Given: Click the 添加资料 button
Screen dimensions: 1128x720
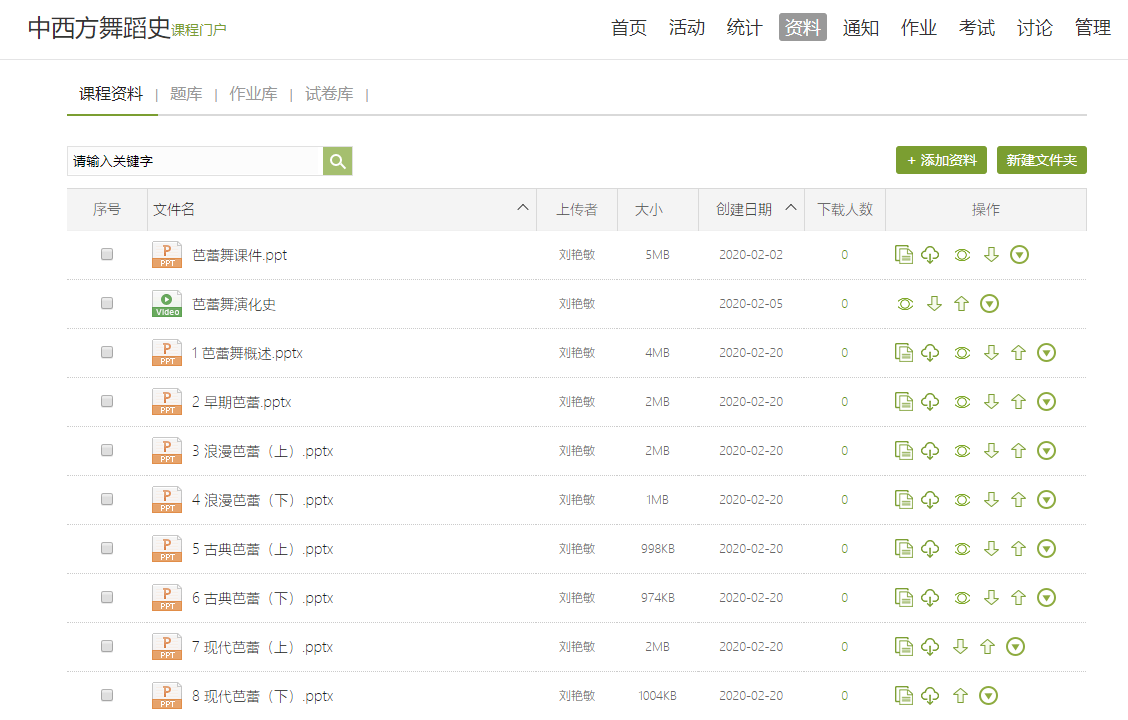Looking at the screenshot, I should (x=941, y=160).
